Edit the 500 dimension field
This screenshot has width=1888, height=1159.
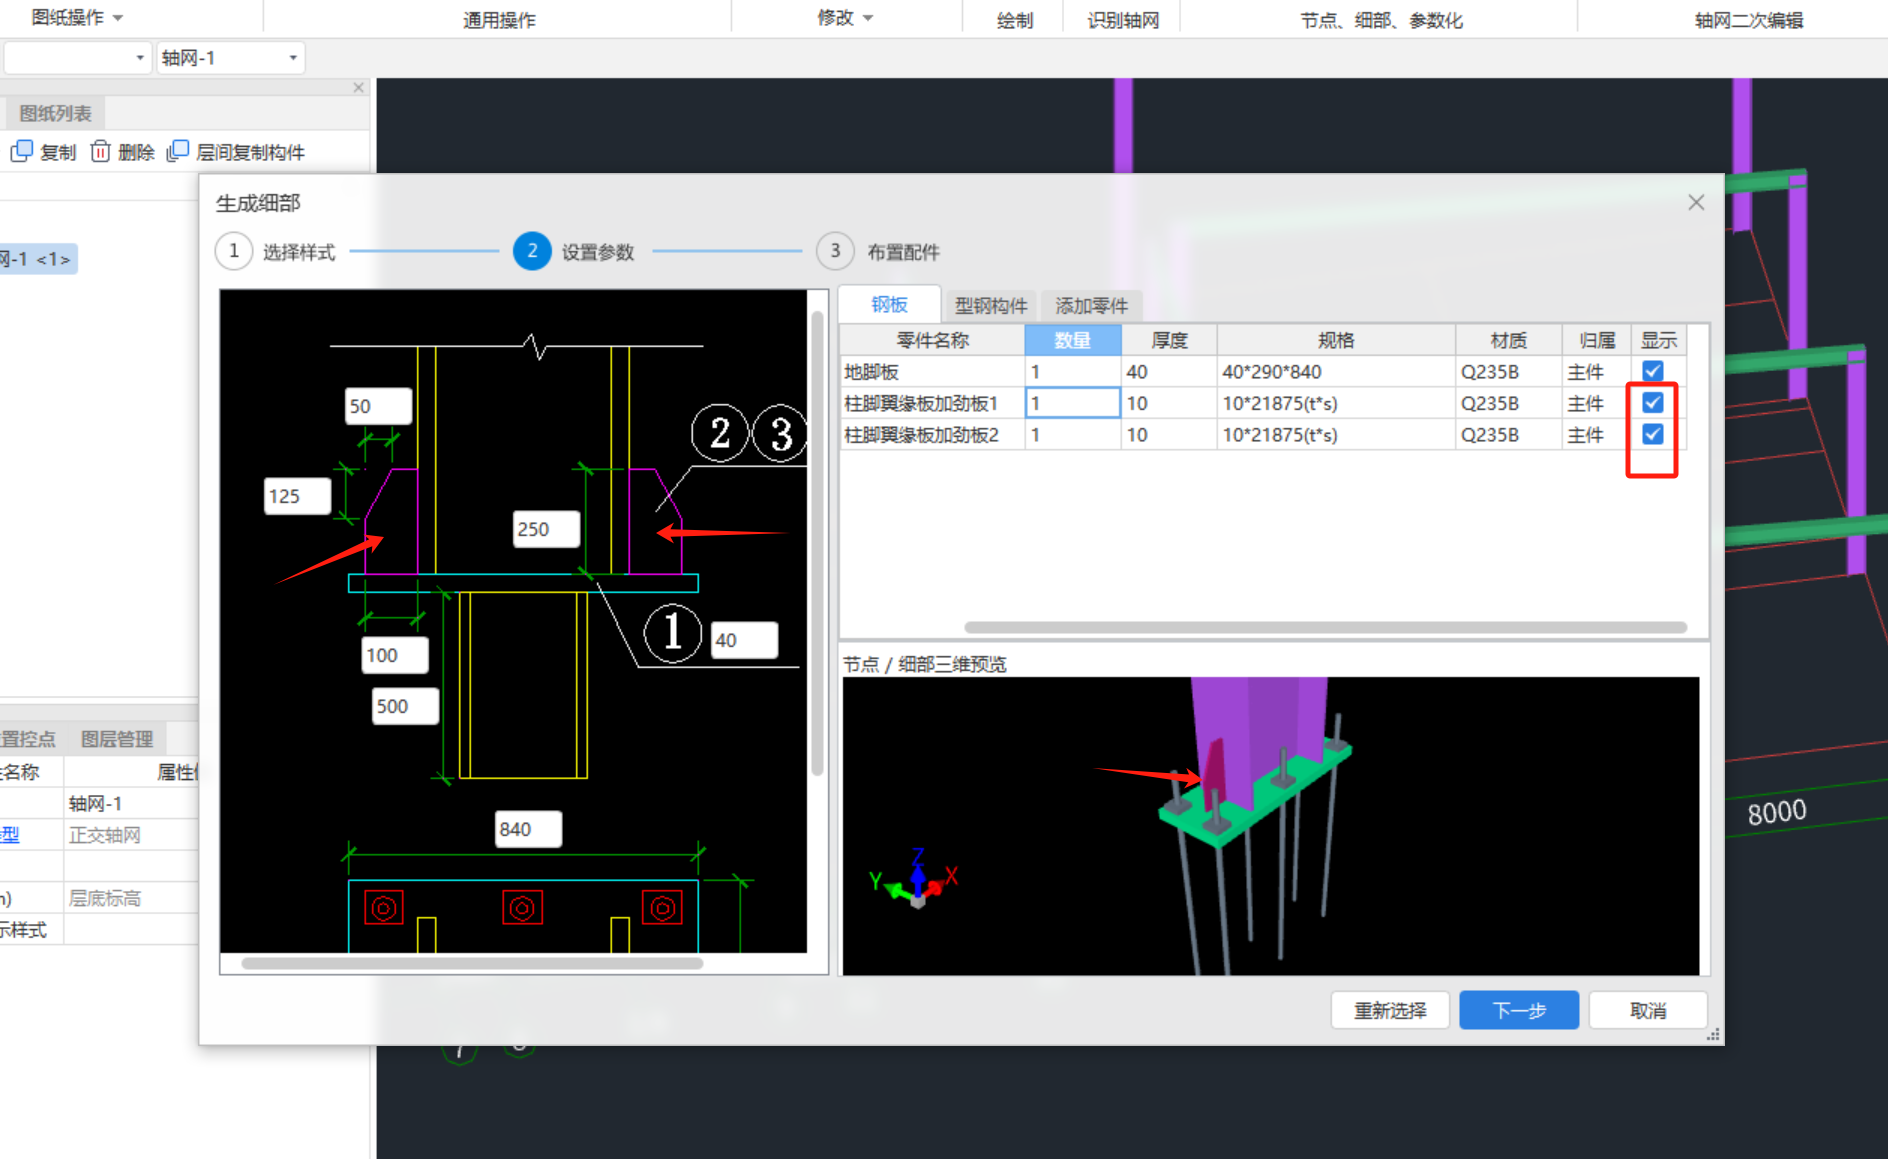[x=405, y=706]
